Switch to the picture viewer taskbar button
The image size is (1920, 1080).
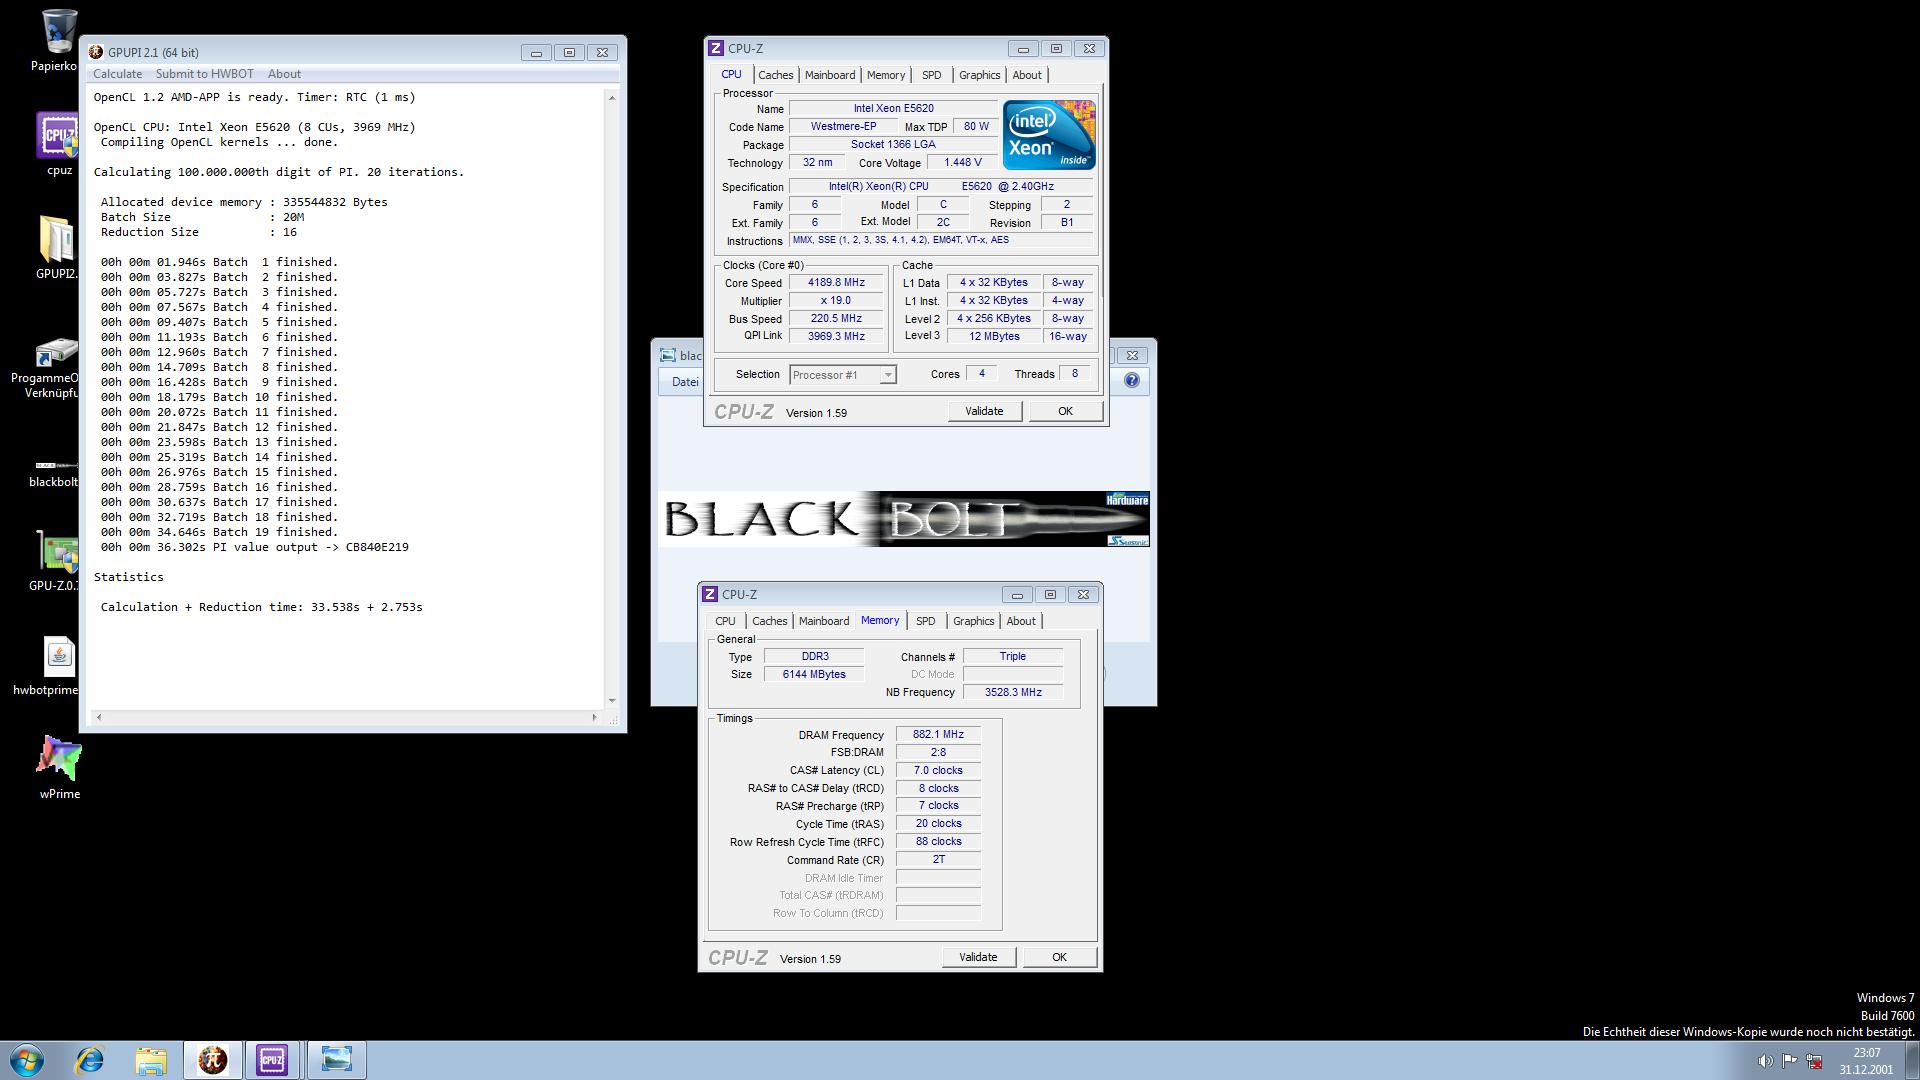(x=337, y=1060)
